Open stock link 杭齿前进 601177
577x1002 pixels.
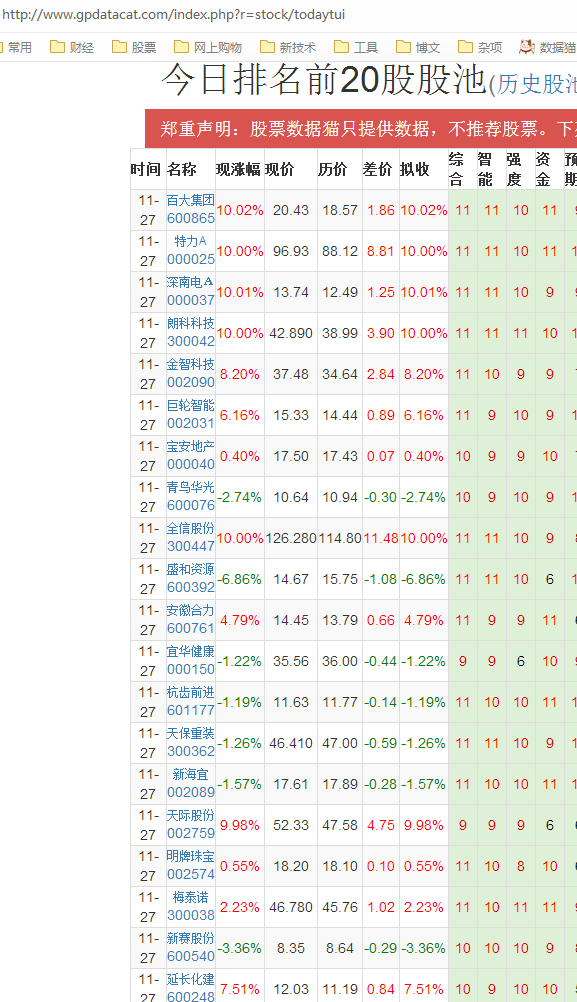pos(190,702)
